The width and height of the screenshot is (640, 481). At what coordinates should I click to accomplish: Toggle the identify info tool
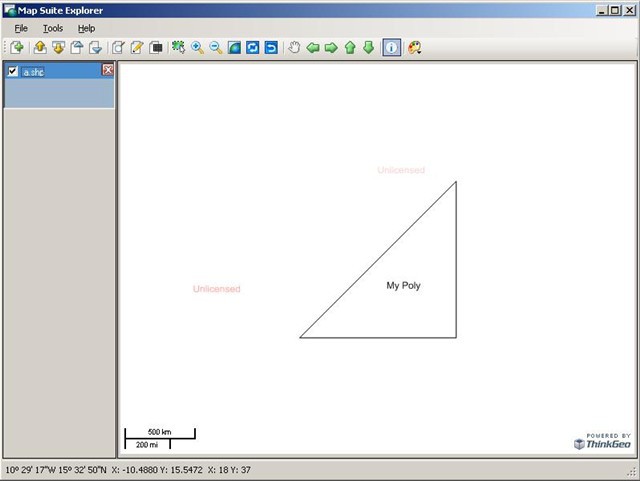click(391, 47)
